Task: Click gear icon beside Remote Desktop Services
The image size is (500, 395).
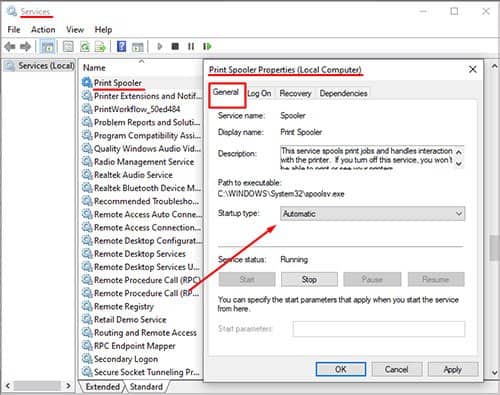Action: click(x=87, y=253)
